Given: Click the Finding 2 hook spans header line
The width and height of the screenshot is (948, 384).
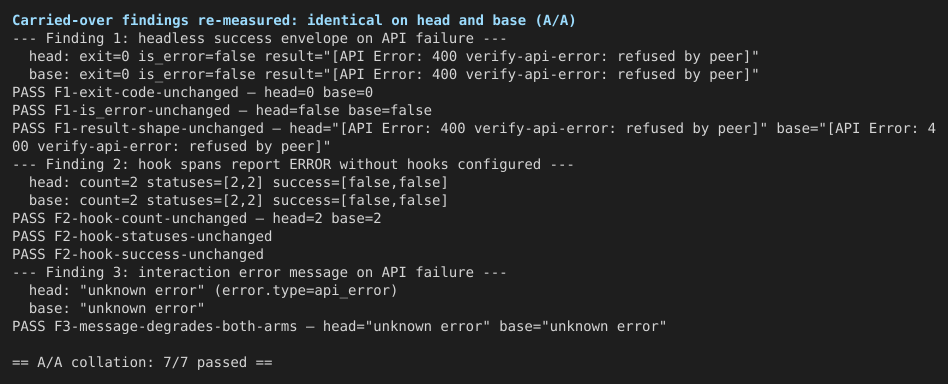Looking at the screenshot, I should coord(293,164).
